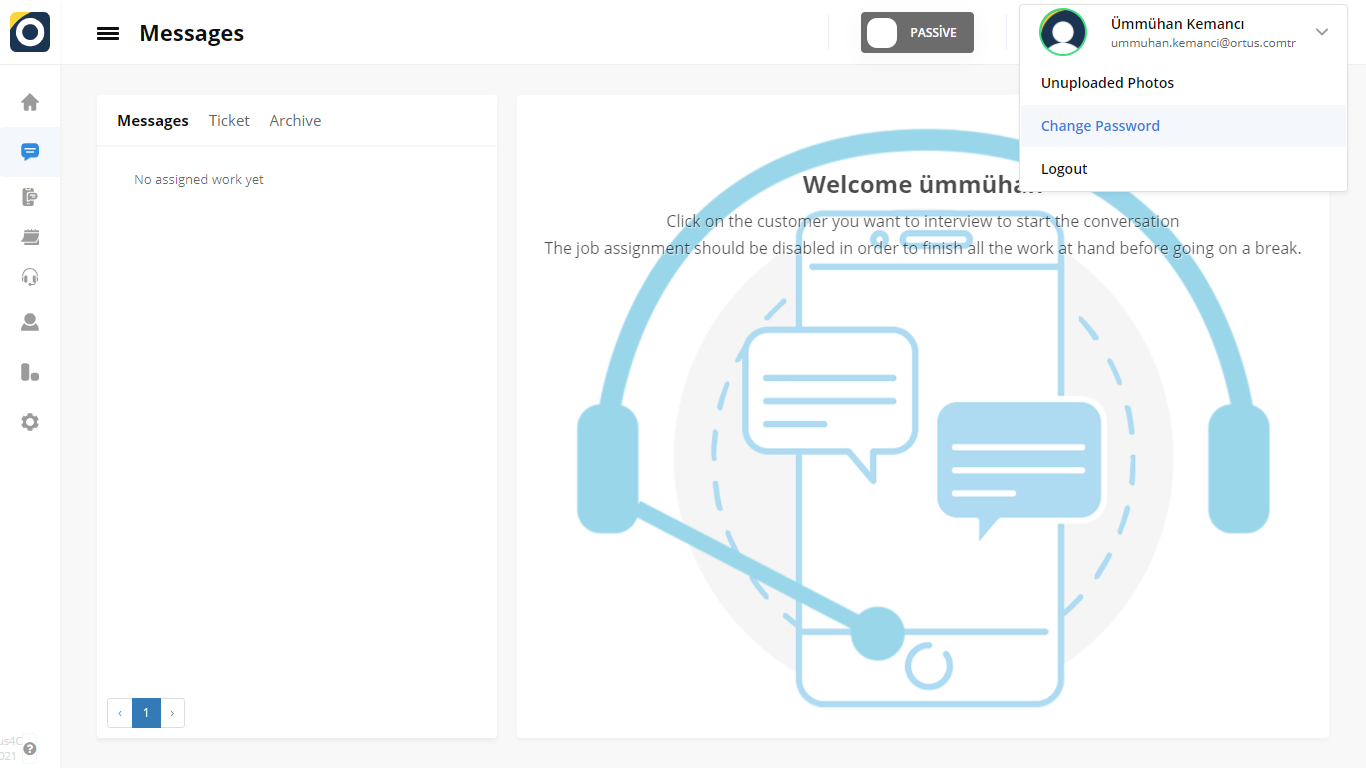Open the mobile chat icon in sidebar
Image resolution: width=1366 pixels, height=768 pixels.
30,197
